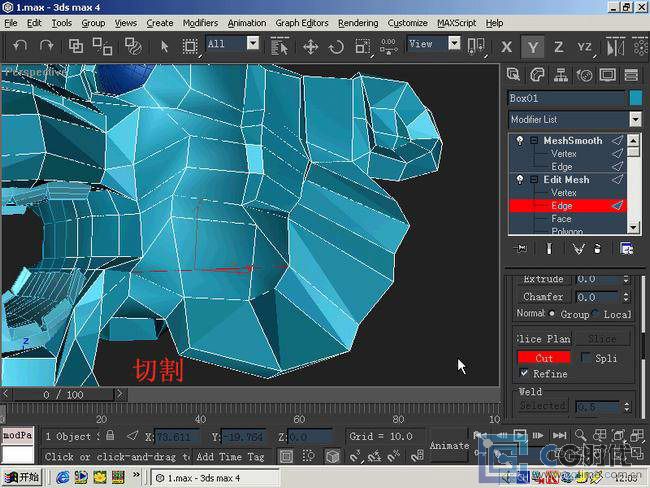This screenshot has height=488, width=650.
Task: Choose the Bind to Space Warp tool
Action: [133, 46]
